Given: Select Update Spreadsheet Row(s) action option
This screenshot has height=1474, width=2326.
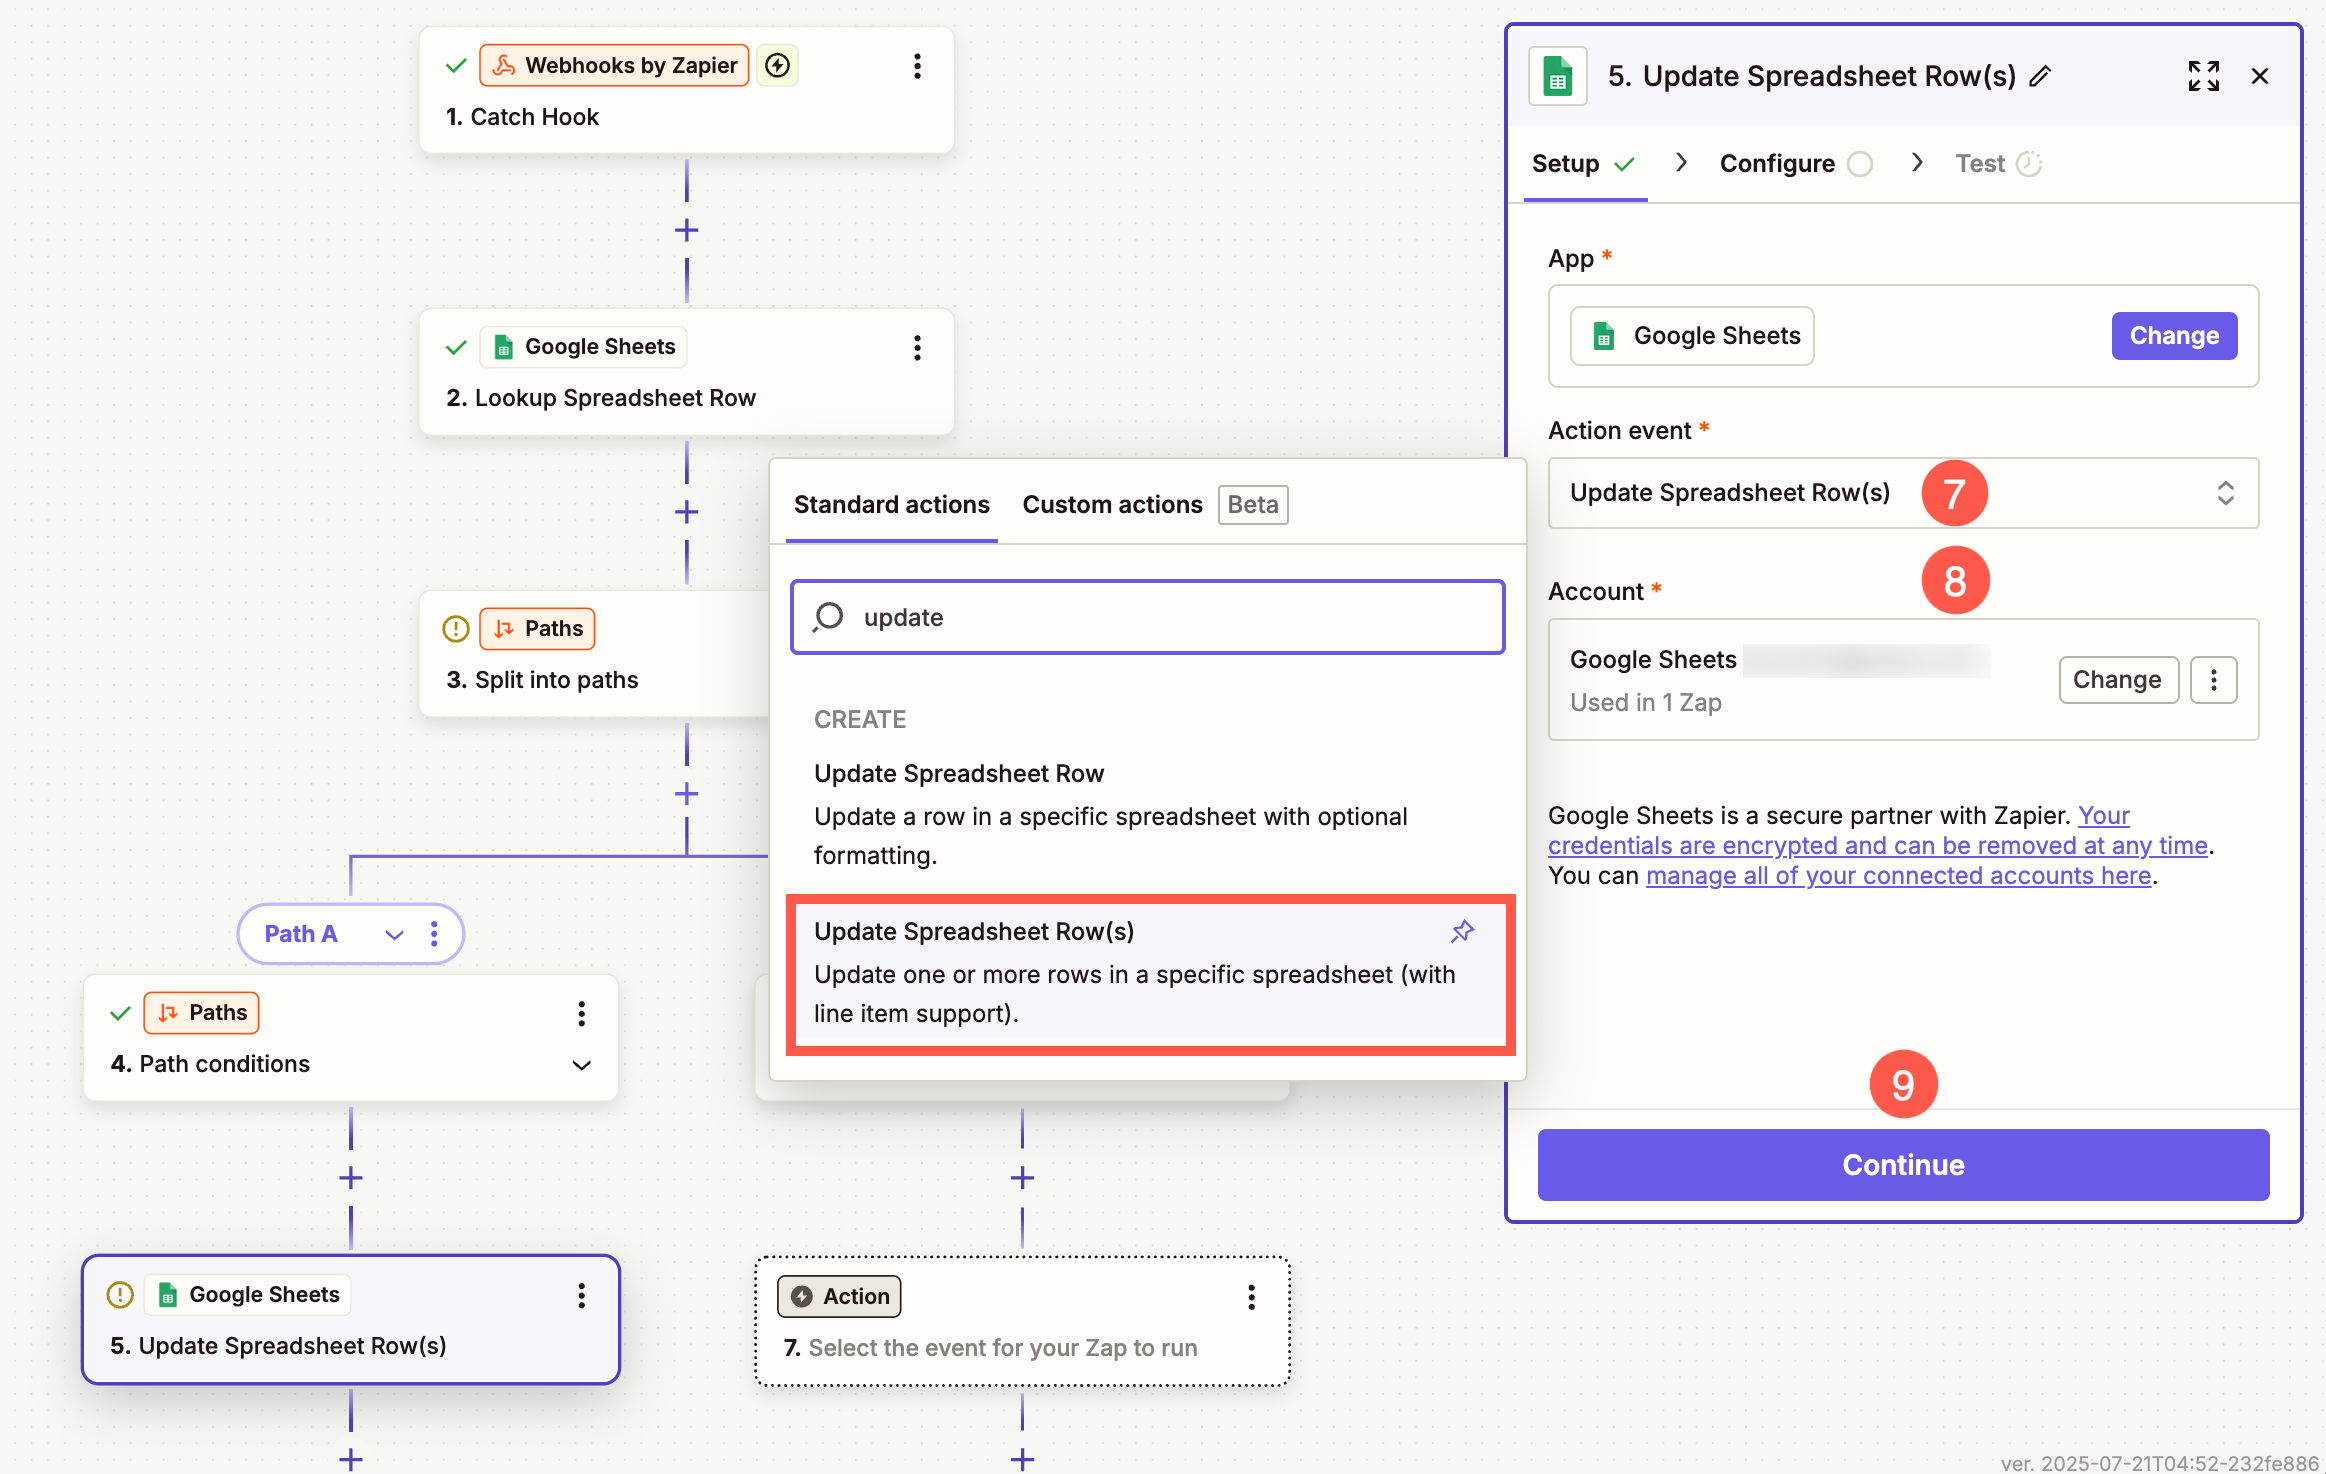Looking at the screenshot, I should coord(1150,973).
